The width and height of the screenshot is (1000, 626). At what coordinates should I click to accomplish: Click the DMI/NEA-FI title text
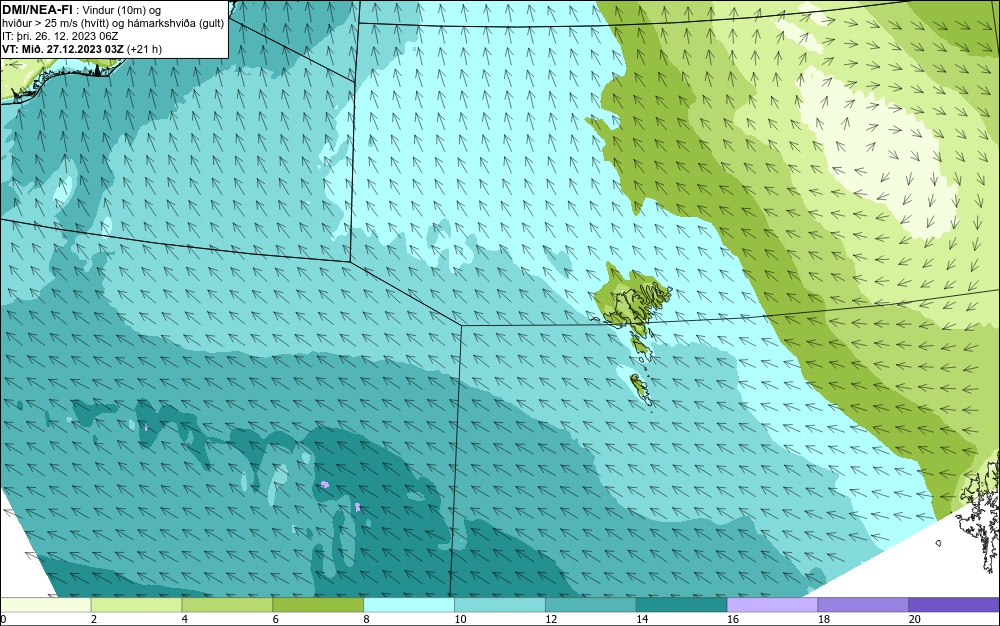(x=37, y=9)
